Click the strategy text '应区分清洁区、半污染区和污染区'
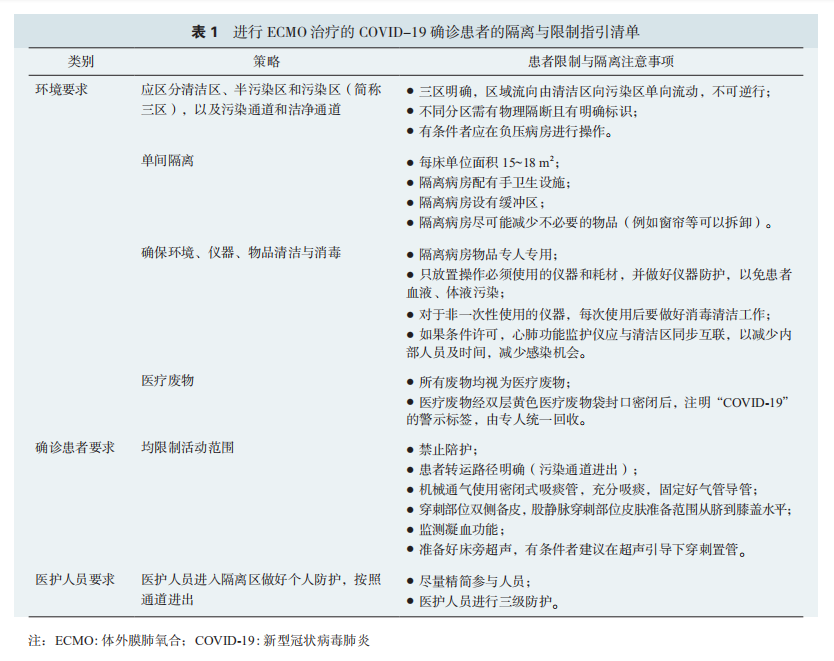This screenshot has height=661, width=834. (x=241, y=89)
